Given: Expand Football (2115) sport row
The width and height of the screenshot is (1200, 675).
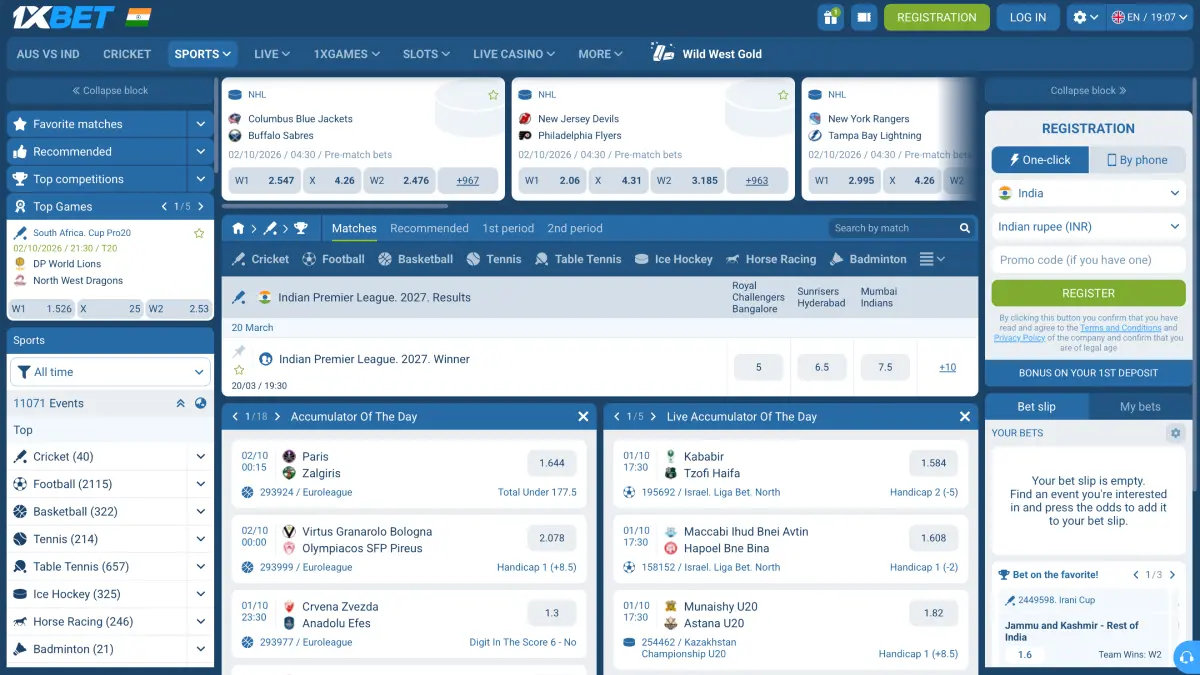Looking at the screenshot, I should click(x=201, y=484).
